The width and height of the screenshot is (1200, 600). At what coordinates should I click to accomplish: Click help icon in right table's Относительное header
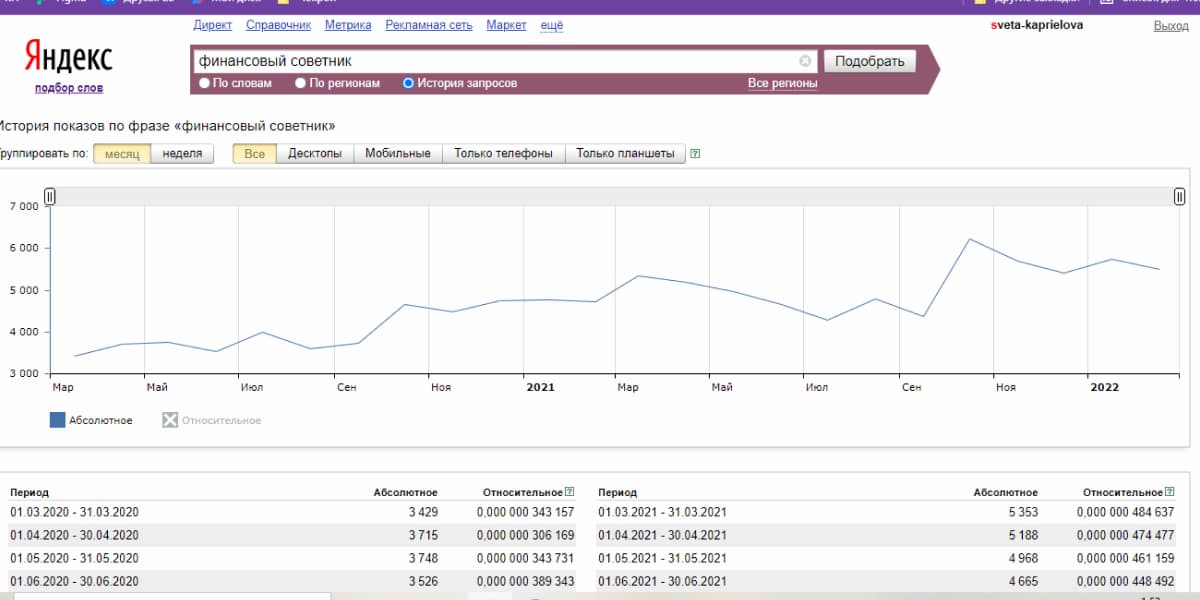click(x=1170, y=492)
